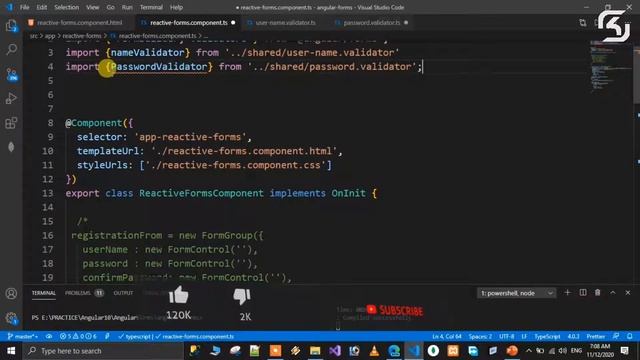Image resolution: width=640 pixels, height=360 pixels.
Task: Click UTF-8 encoding in status bar
Action: tap(507, 336)
